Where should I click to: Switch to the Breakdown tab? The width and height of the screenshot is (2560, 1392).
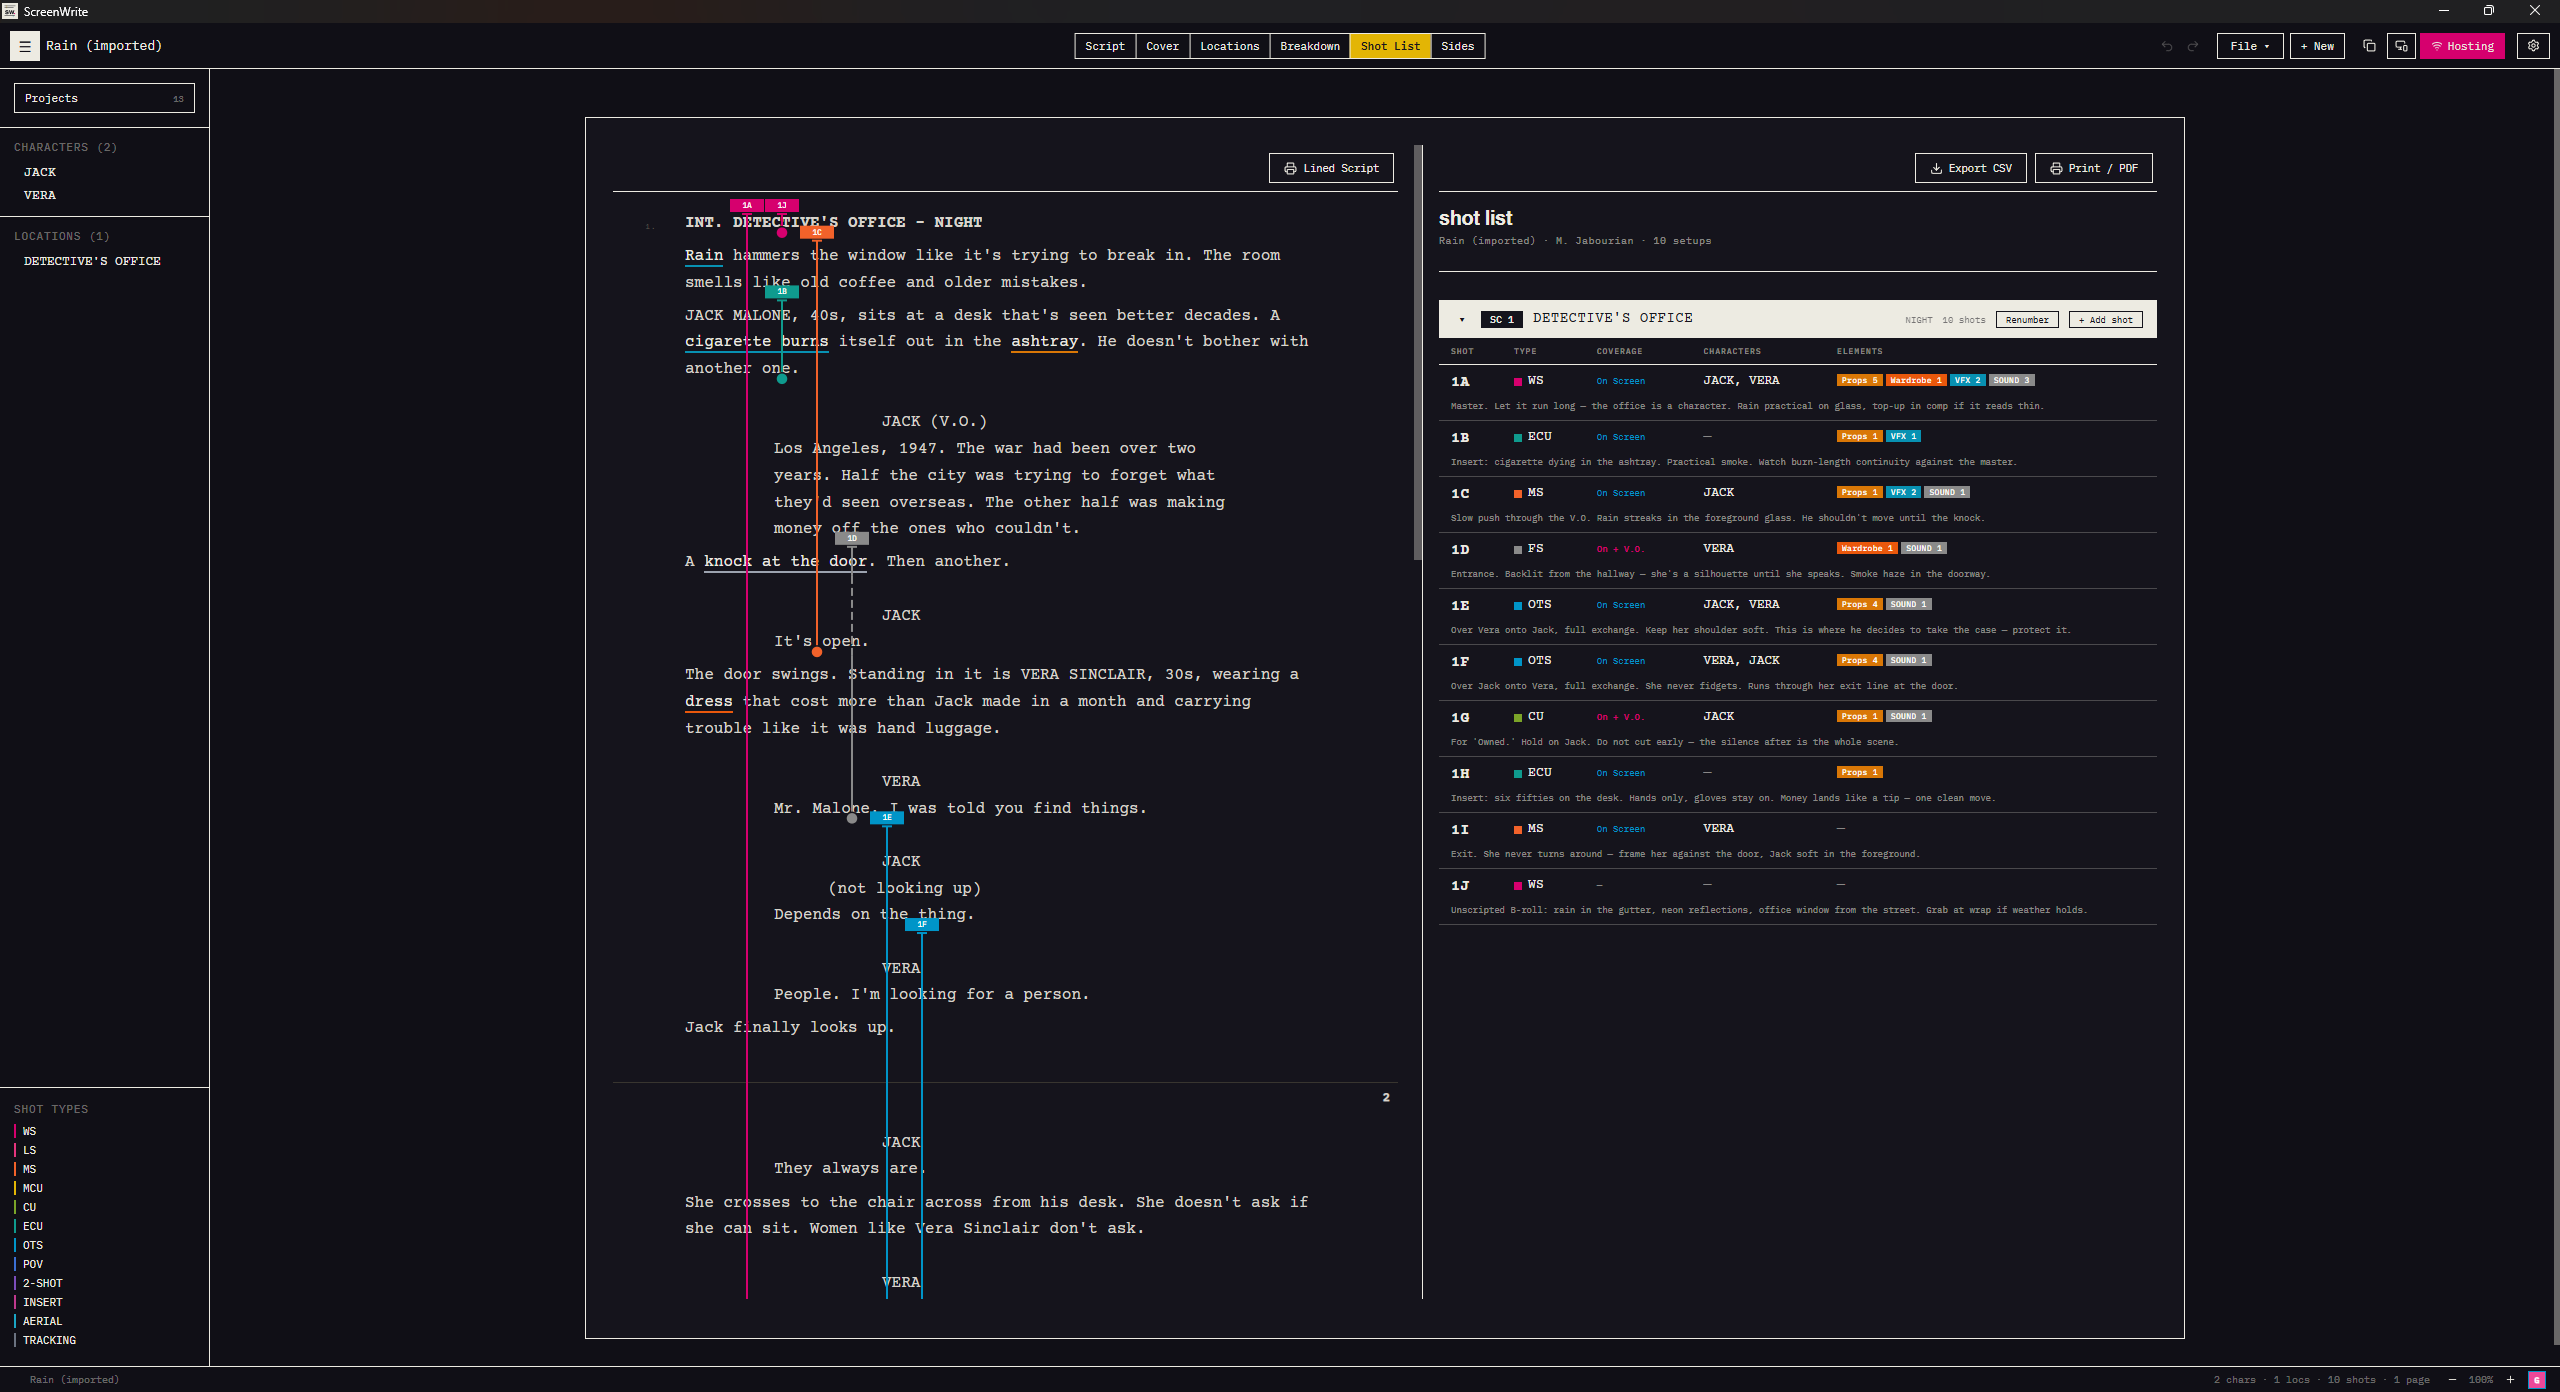click(1310, 46)
